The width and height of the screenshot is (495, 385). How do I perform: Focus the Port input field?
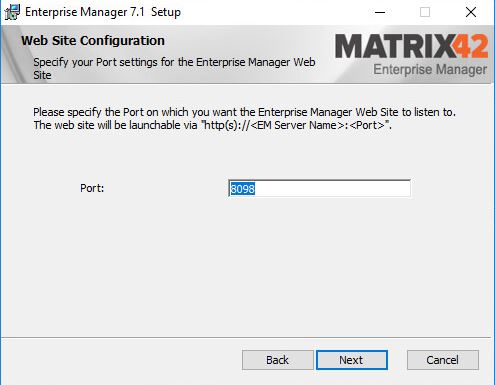pyautogui.click(x=319, y=189)
